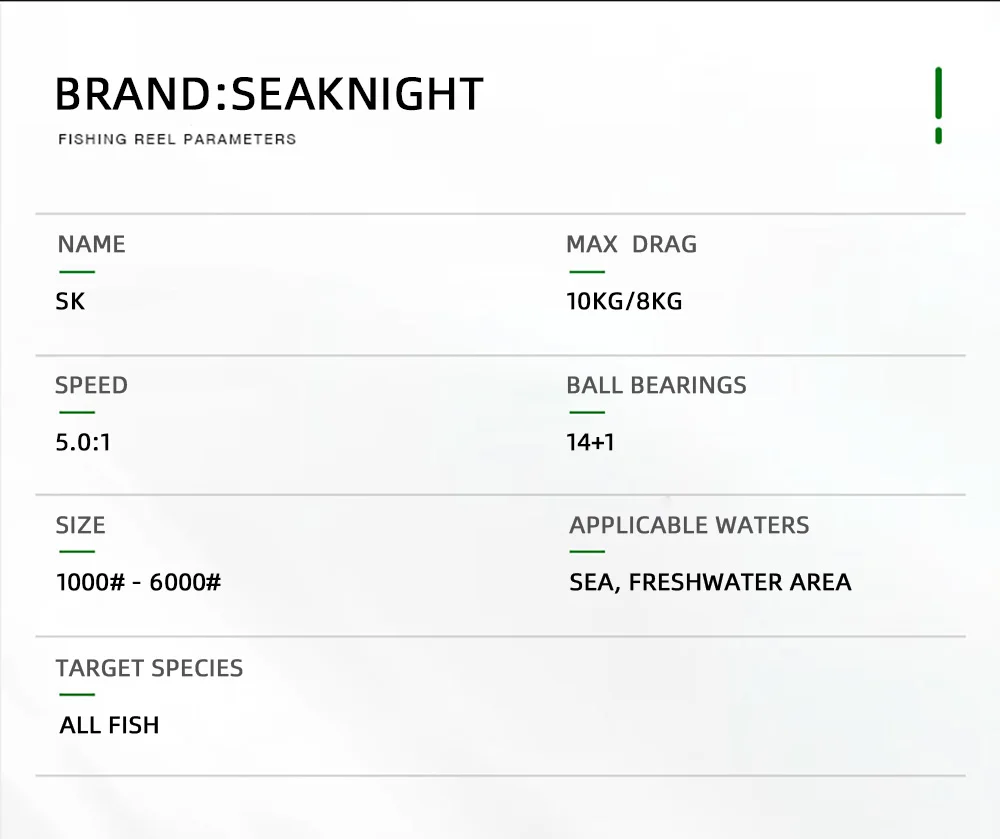Click the green exclamation mark icon
The image size is (1000, 839).
(x=938, y=105)
